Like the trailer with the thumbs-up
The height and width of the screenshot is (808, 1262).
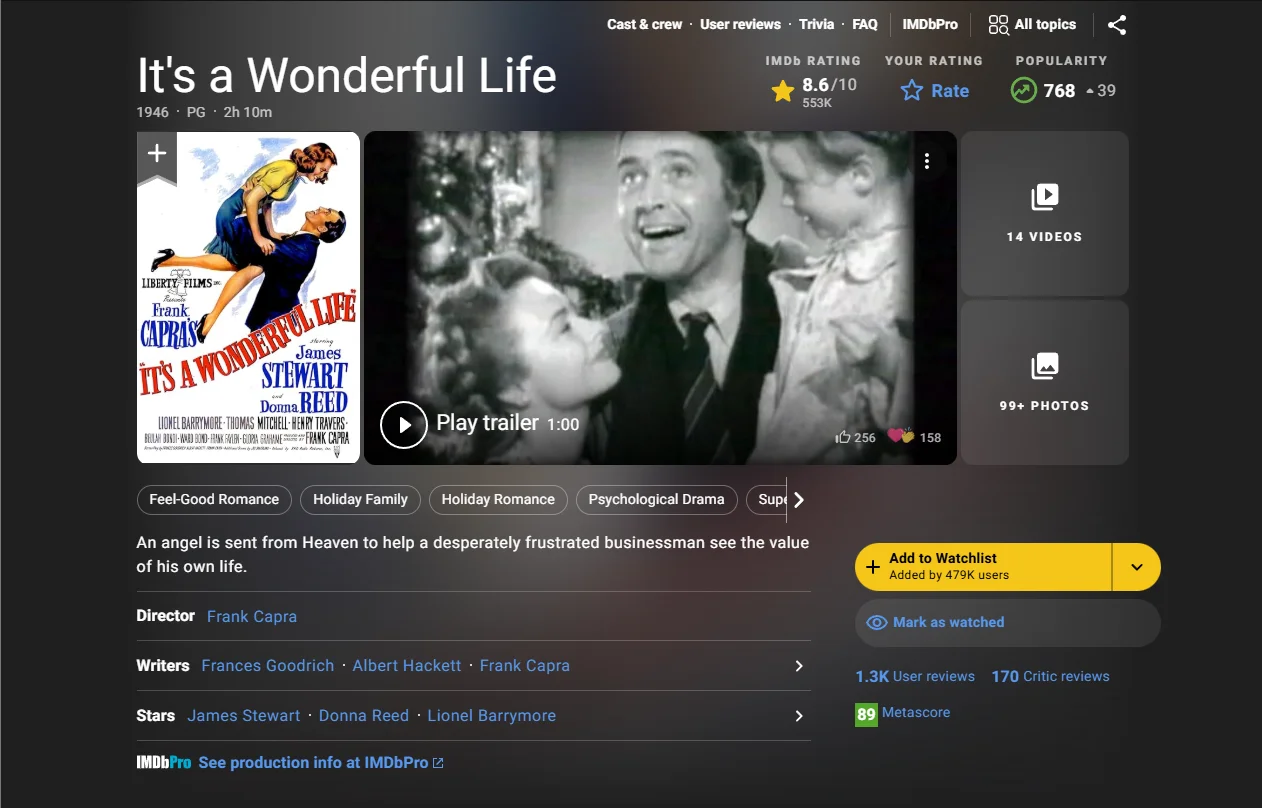coord(841,437)
